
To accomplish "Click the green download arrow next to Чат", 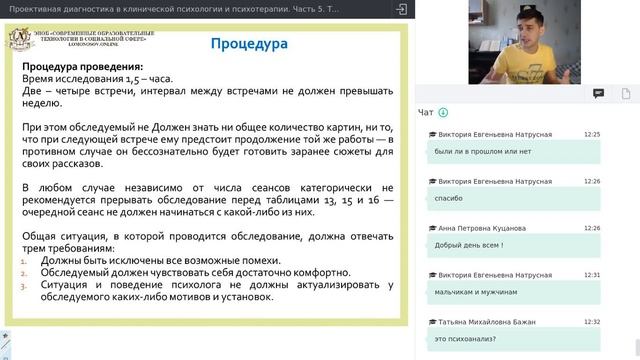I will pyautogui.click(x=443, y=112).
